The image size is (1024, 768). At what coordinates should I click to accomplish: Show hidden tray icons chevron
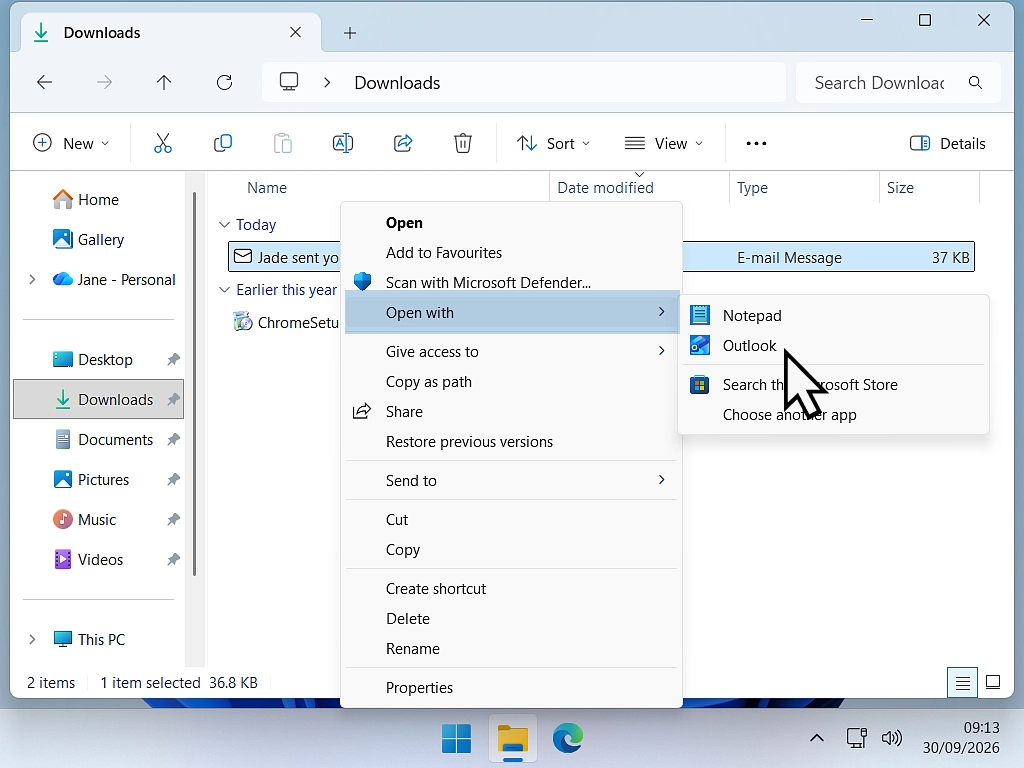816,739
